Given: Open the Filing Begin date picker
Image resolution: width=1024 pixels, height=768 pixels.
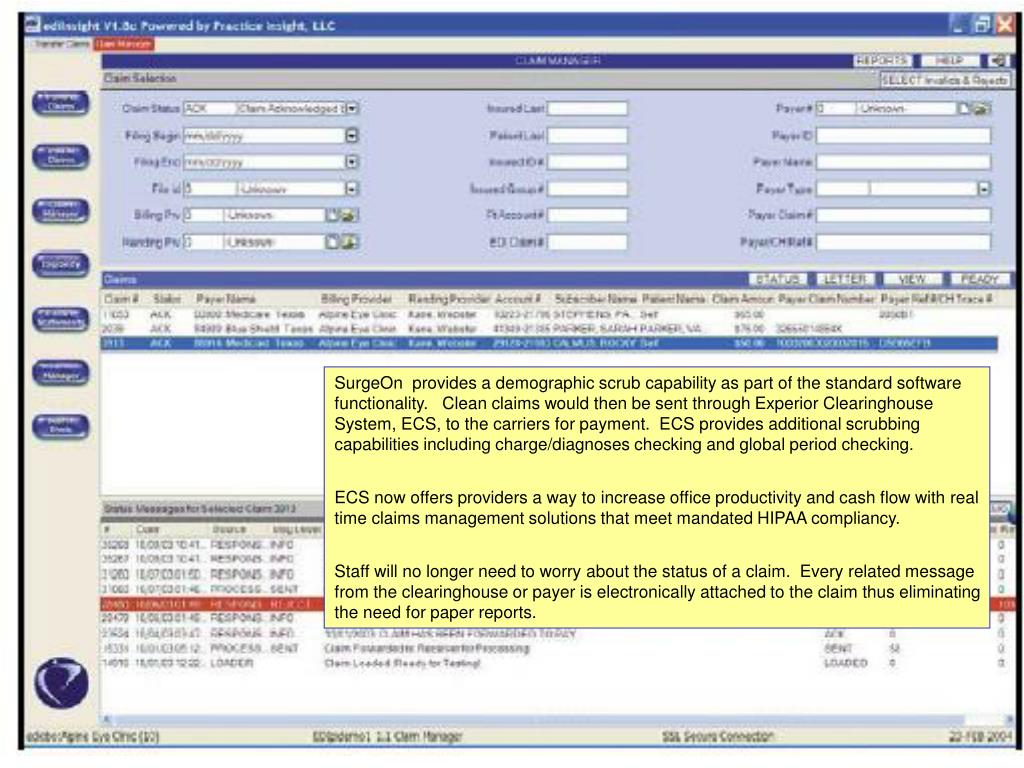Looking at the screenshot, I should pos(352,135).
